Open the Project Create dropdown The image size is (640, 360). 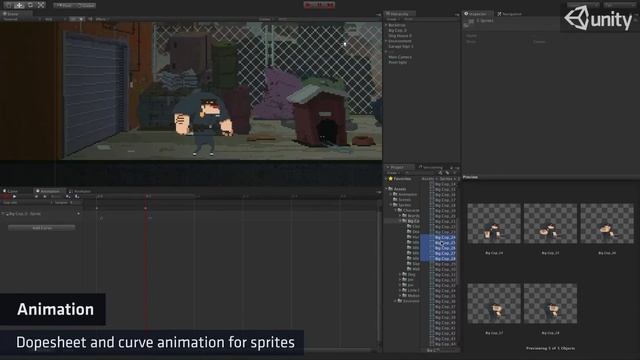coord(392,173)
